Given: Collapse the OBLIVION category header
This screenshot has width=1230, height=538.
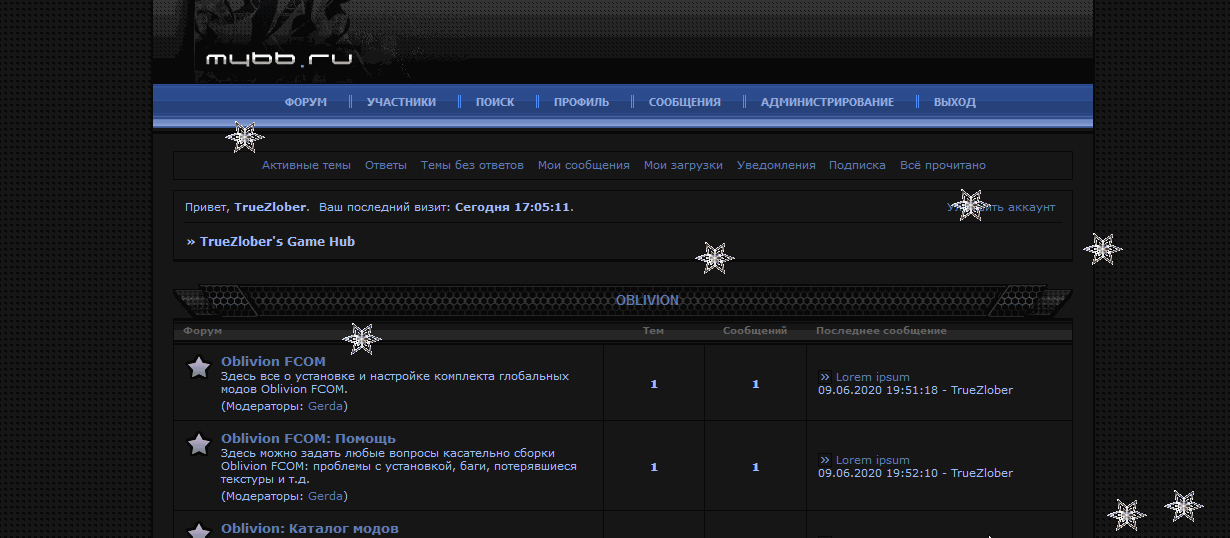Looking at the screenshot, I should pos(646,300).
